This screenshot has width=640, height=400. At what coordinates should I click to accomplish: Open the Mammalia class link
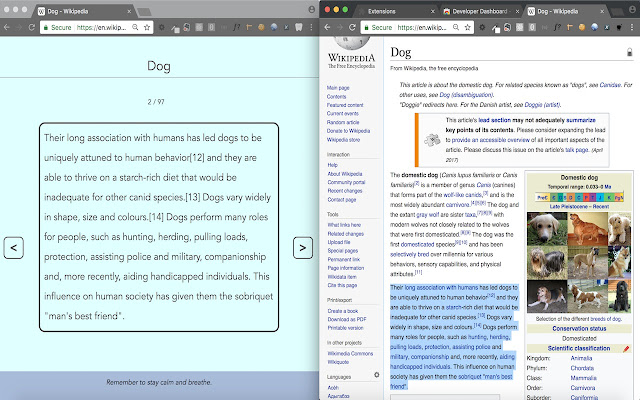(x=583, y=378)
